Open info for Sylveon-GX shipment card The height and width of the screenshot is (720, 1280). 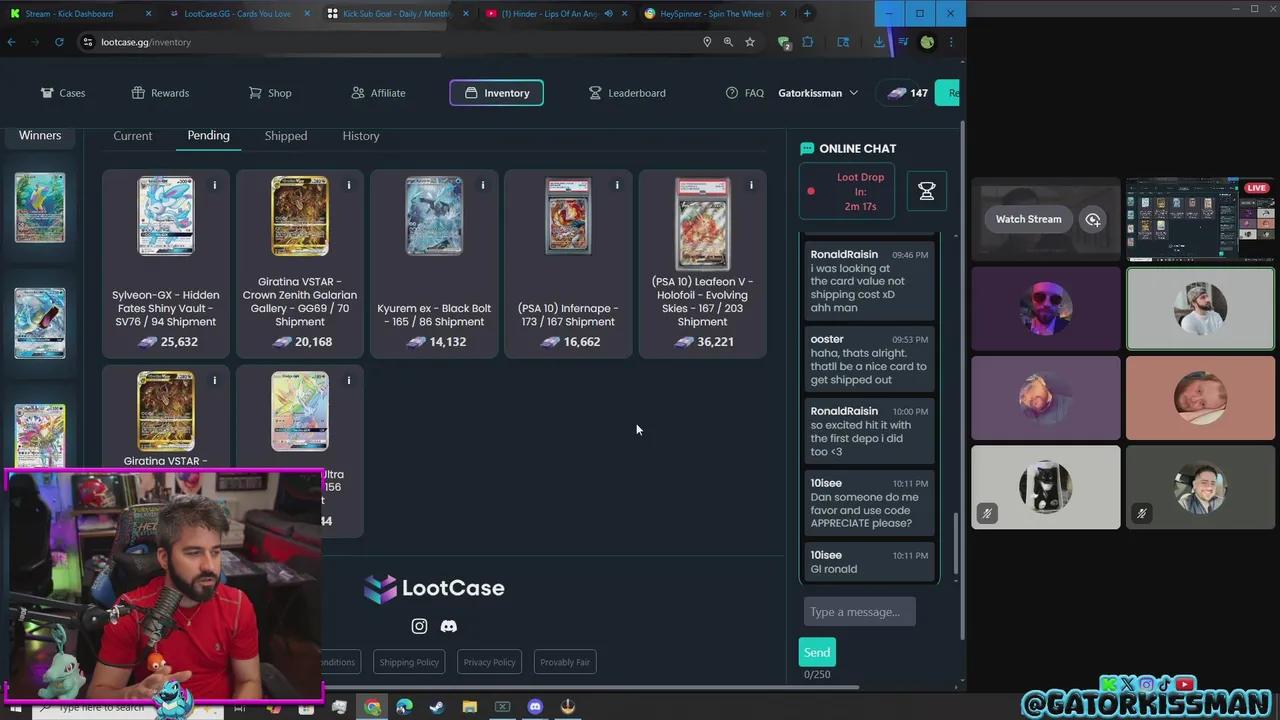214,185
